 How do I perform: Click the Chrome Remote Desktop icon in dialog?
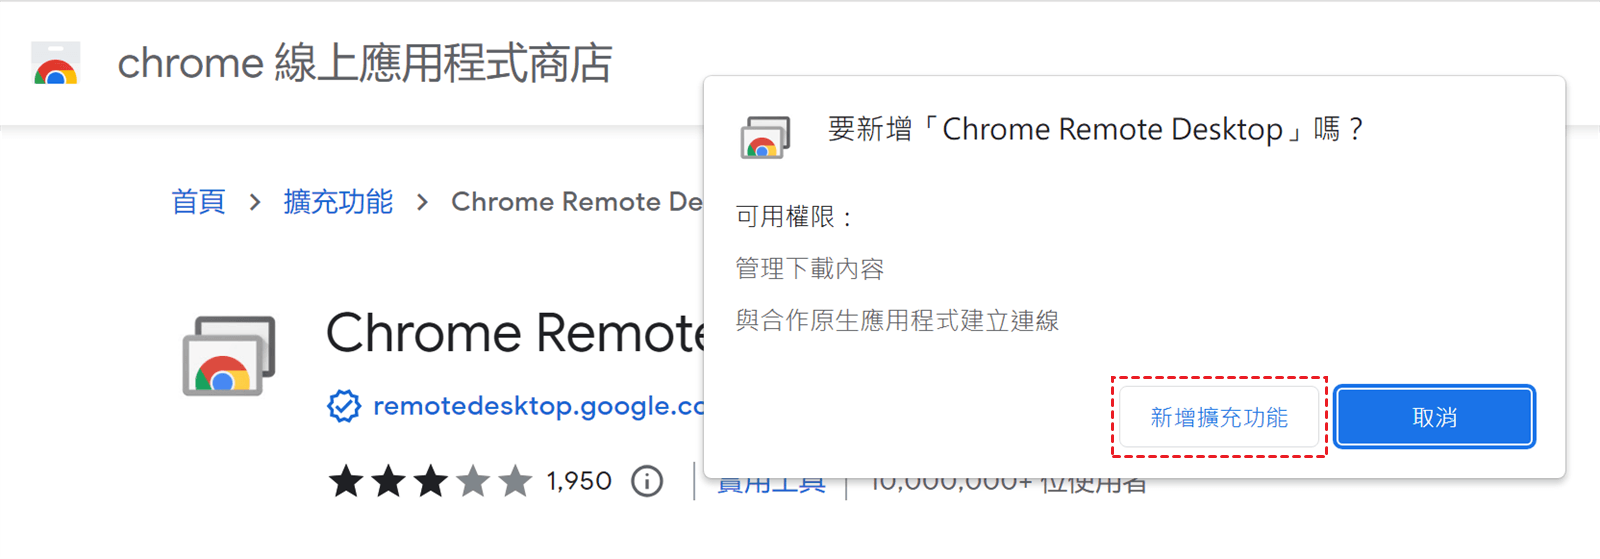pos(765,137)
